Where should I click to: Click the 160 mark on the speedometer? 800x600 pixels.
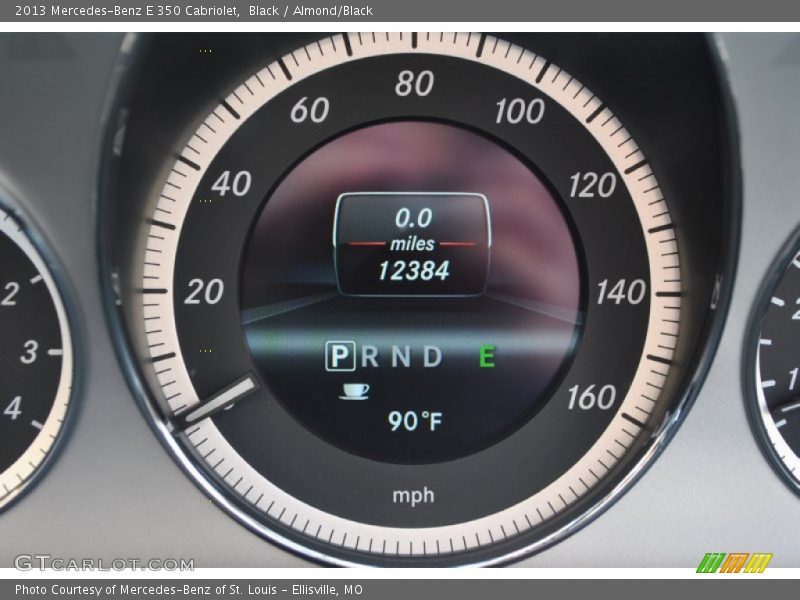click(592, 397)
